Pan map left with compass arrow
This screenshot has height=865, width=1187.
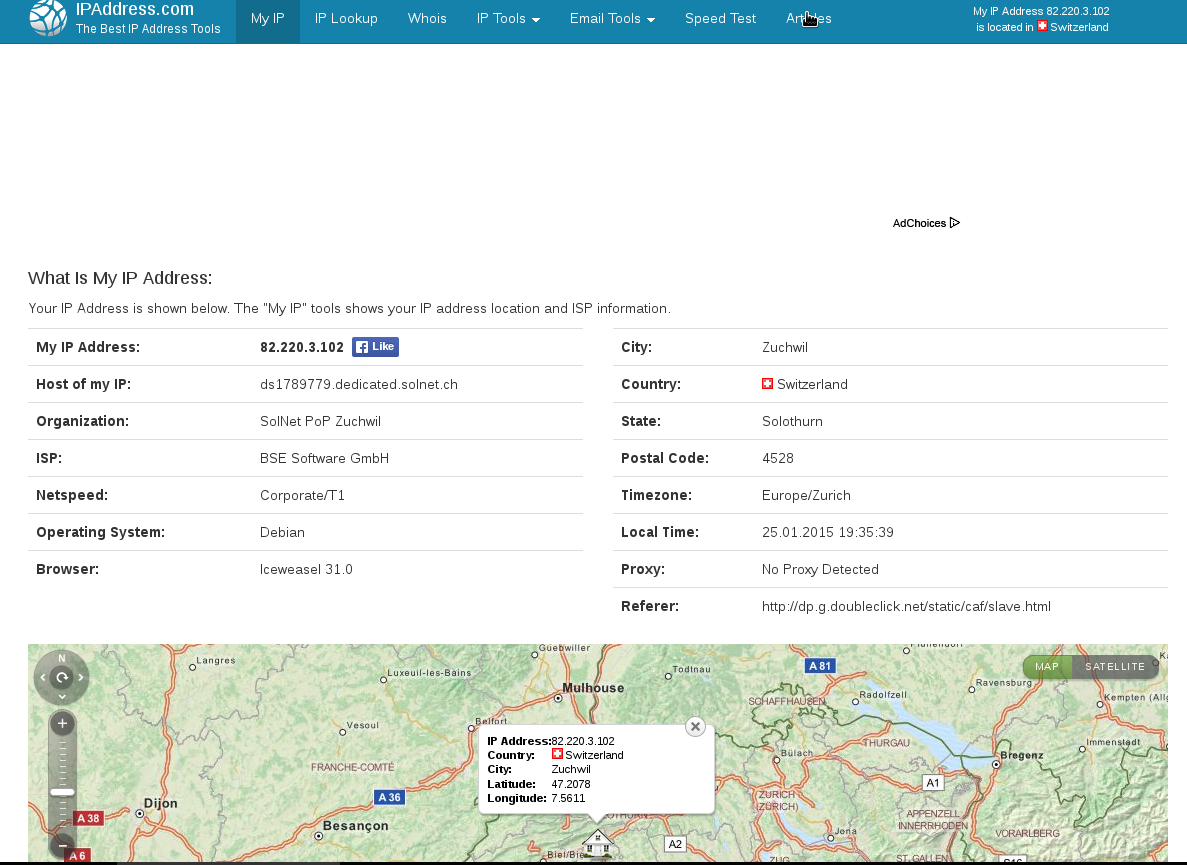click(42, 677)
